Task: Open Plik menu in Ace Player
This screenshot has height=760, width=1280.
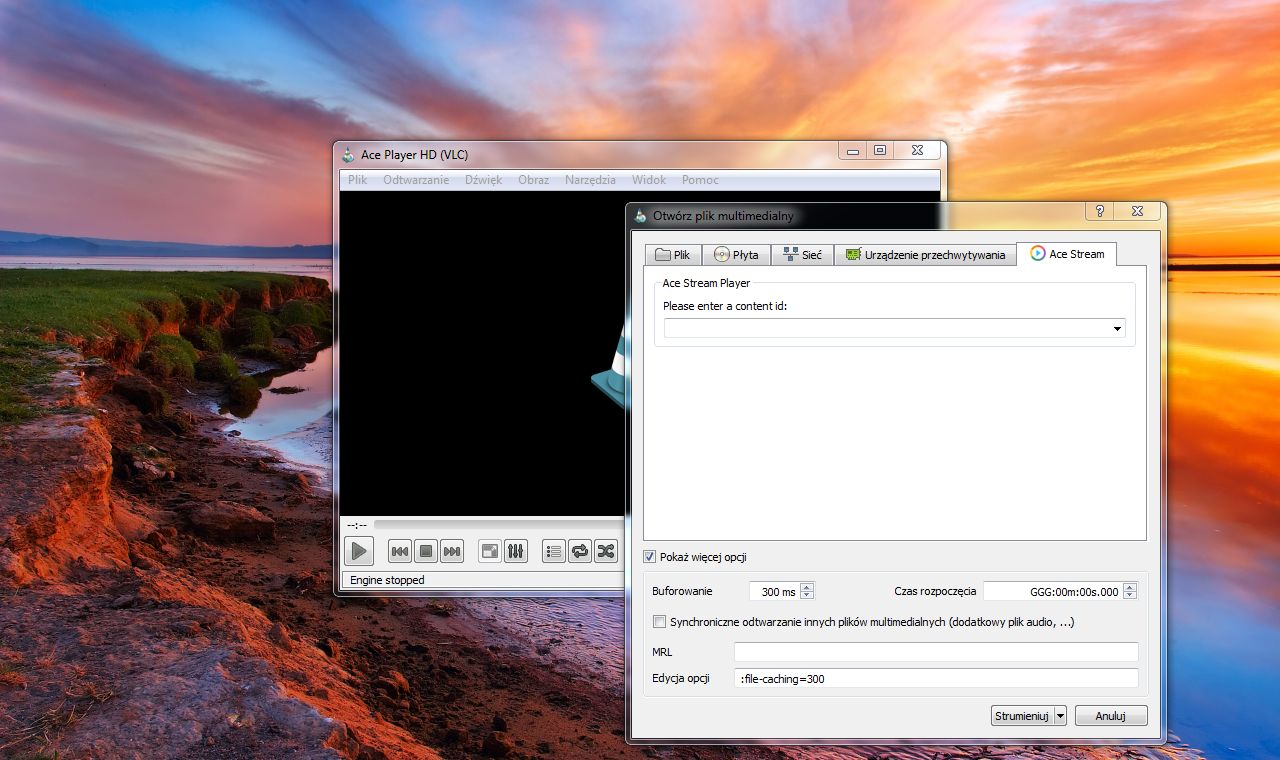Action: point(358,180)
